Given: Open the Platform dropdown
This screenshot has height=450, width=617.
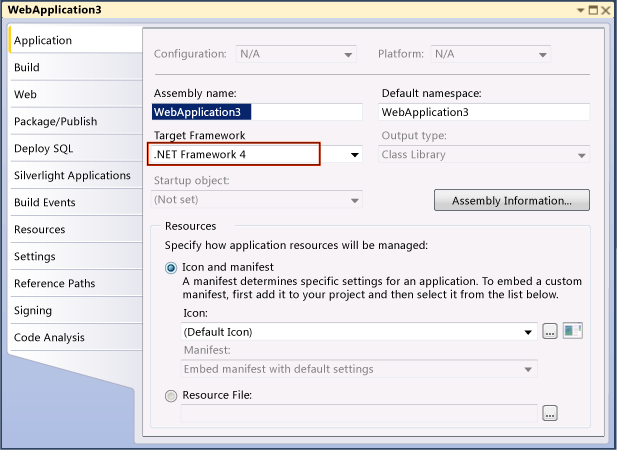Looking at the screenshot, I should click(x=490, y=54).
